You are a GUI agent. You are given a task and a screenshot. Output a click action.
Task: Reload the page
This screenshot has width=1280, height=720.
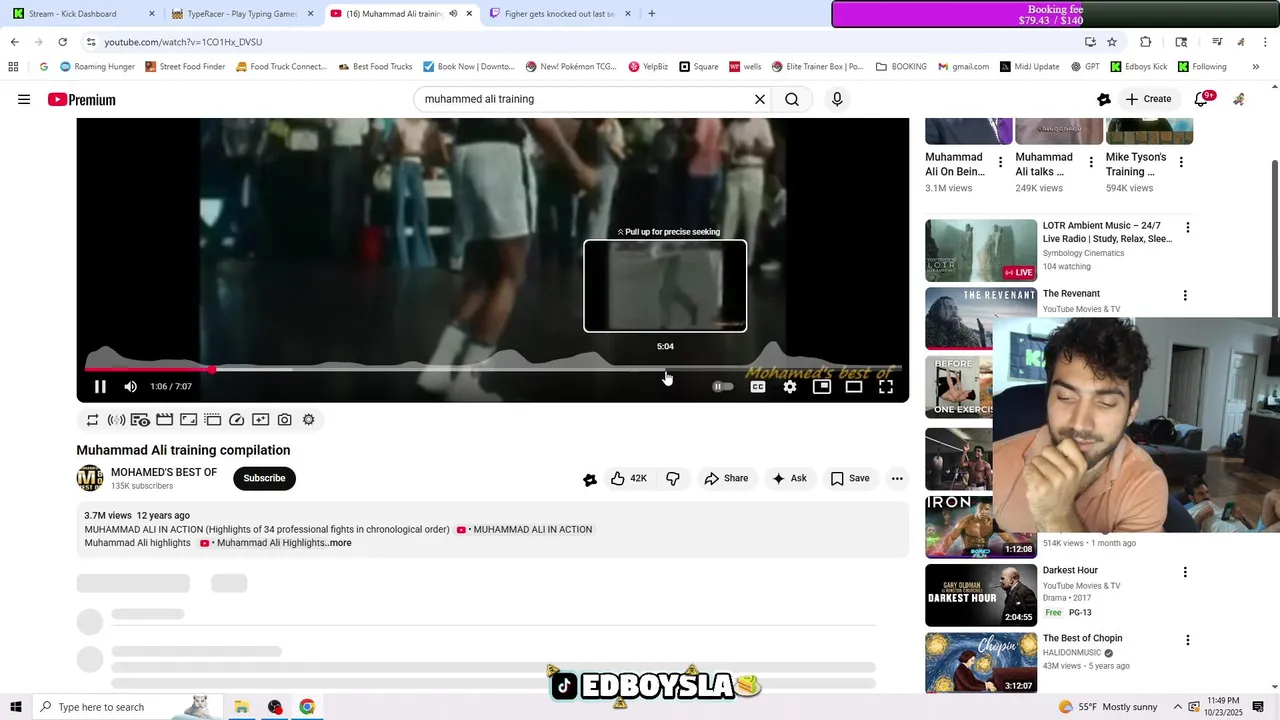coord(62,42)
